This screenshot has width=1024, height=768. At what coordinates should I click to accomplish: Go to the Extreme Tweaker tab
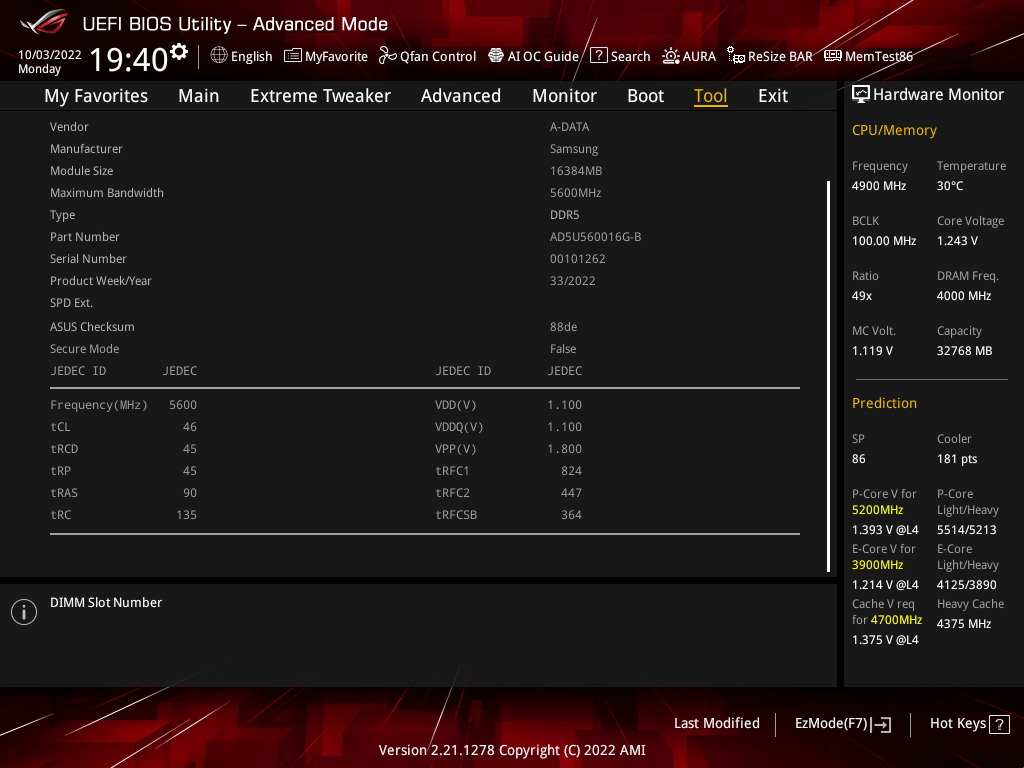coord(320,96)
